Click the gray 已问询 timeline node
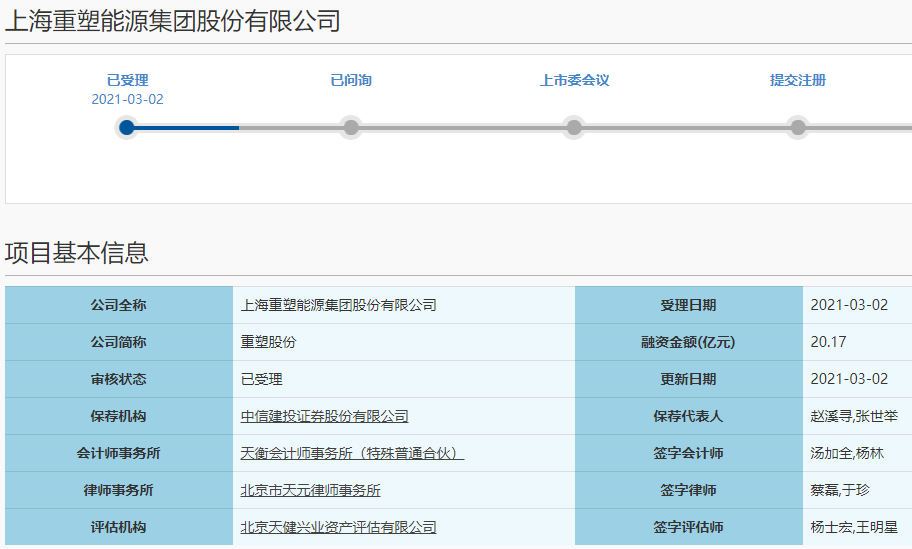Screen dimensions: 912x549 pyautogui.click(x=350, y=127)
